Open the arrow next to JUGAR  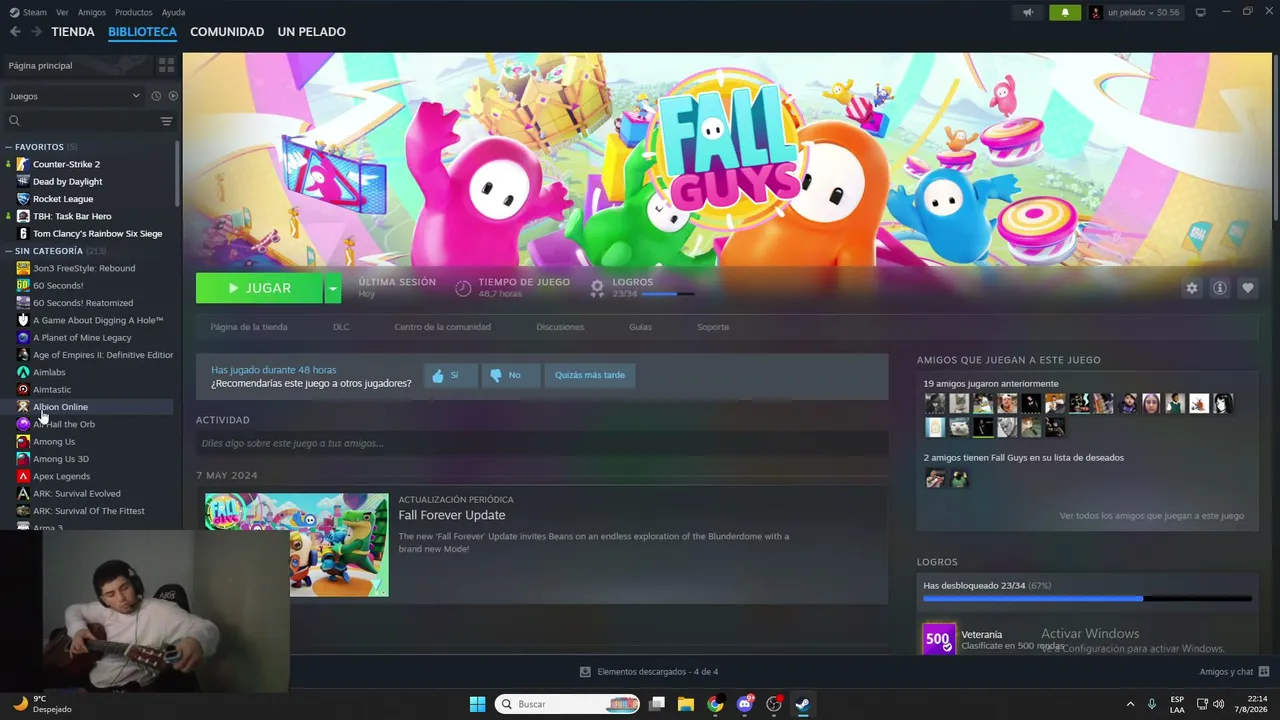point(333,288)
